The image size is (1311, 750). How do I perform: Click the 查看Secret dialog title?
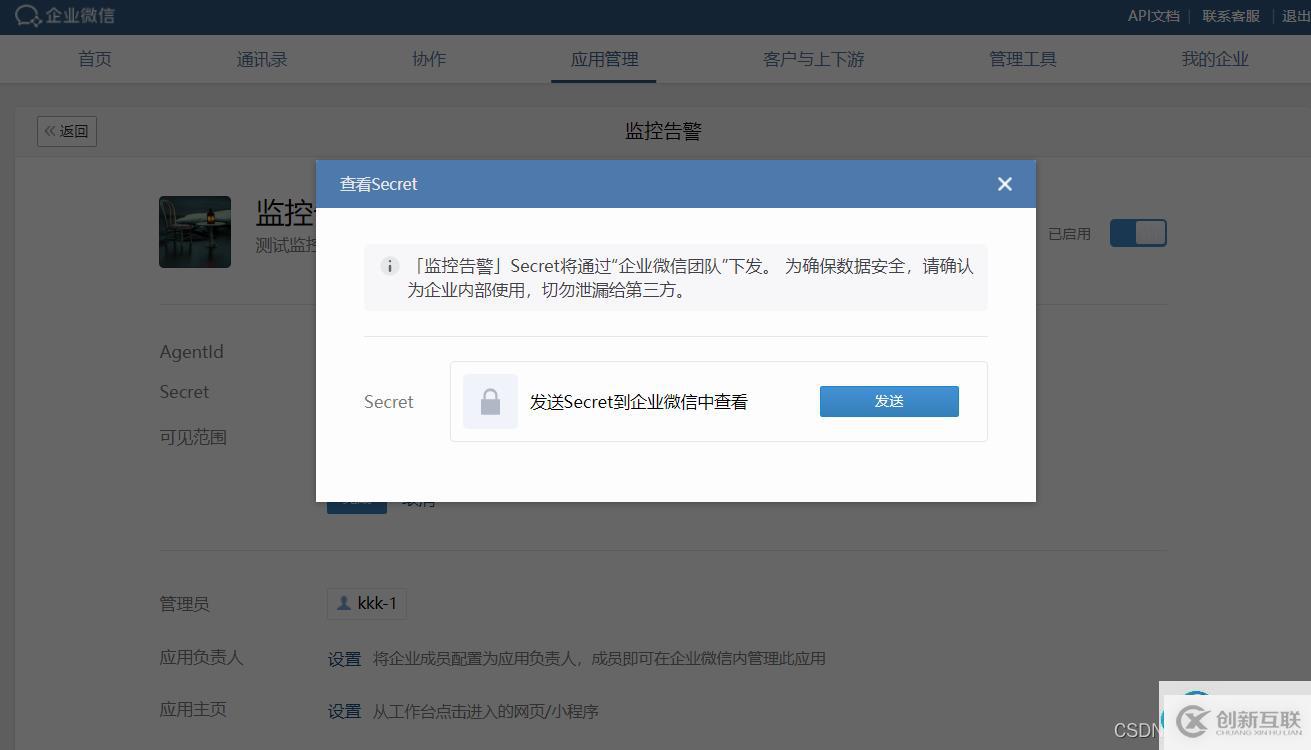click(x=378, y=184)
